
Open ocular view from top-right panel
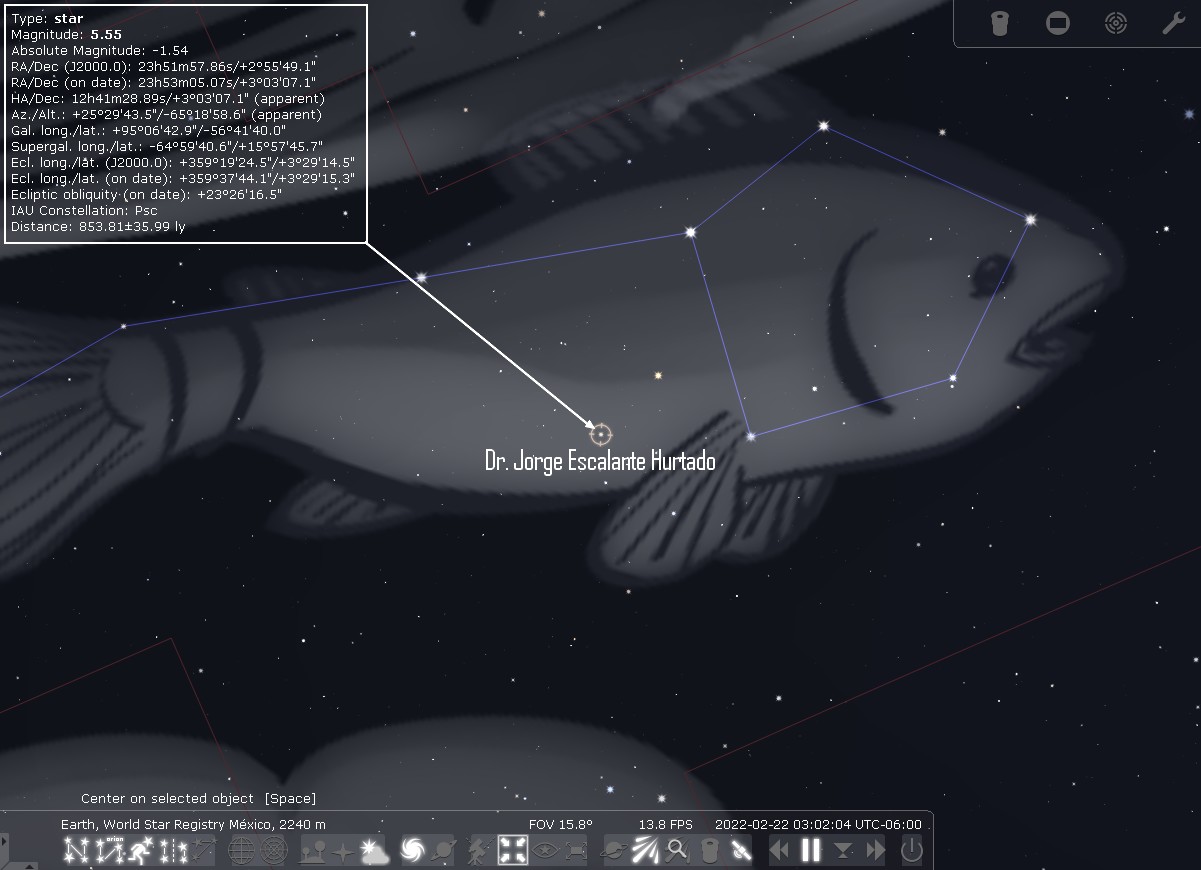point(999,23)
